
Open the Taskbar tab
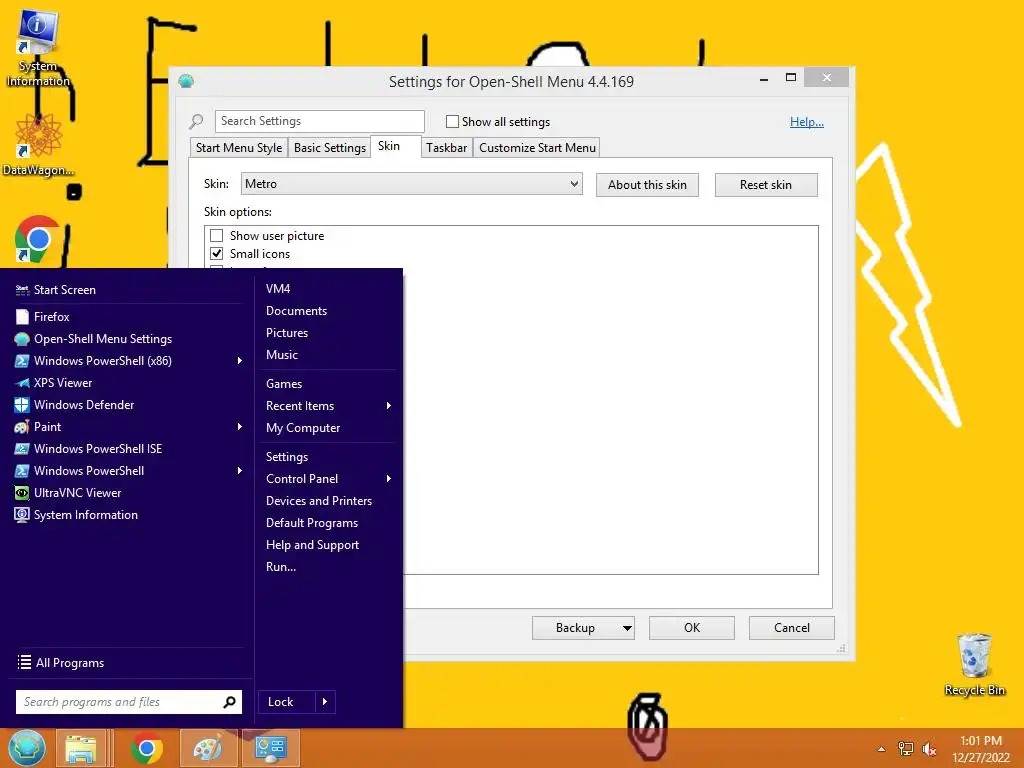(447, 148)
